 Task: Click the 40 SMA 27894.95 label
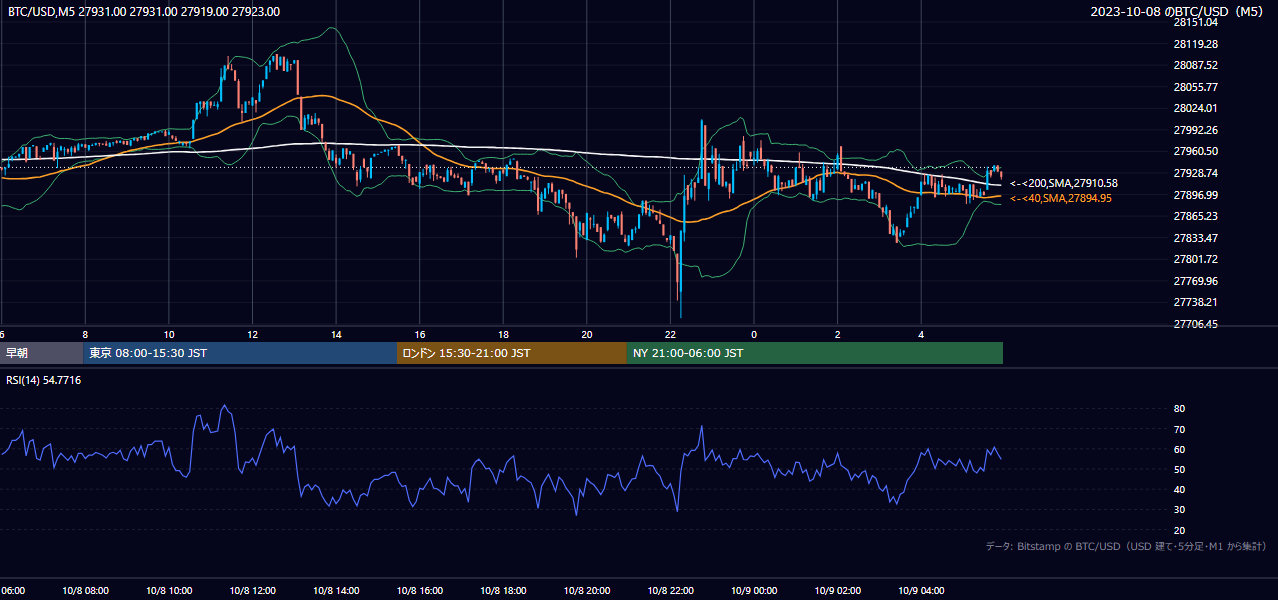(x=1061, y=198)
